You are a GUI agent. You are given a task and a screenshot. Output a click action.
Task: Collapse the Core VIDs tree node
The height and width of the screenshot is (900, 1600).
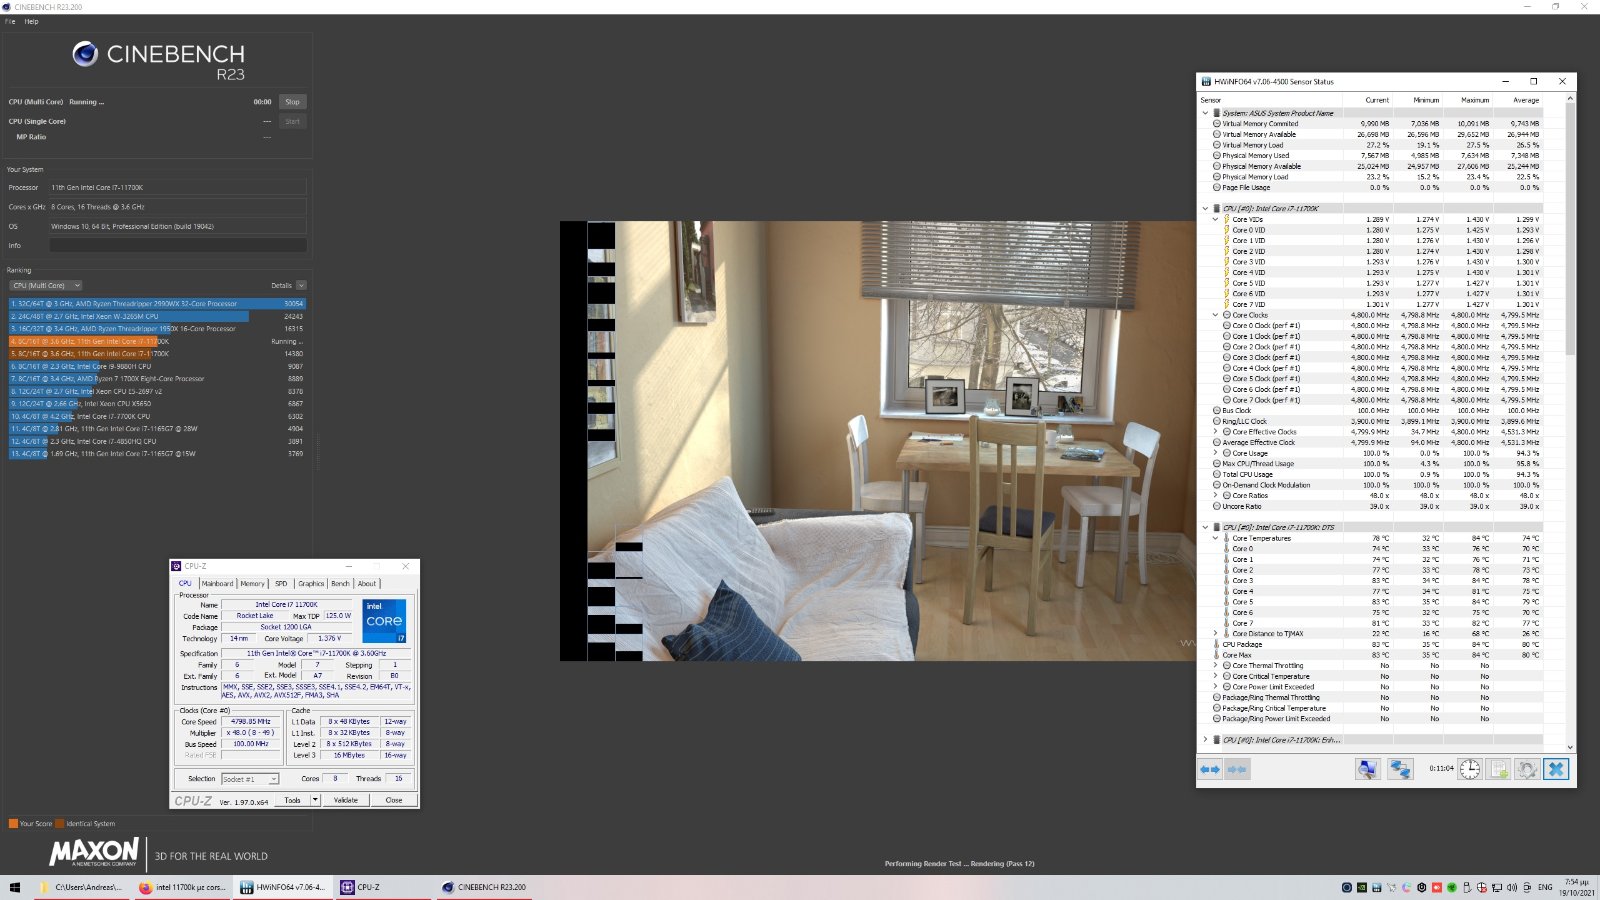tap(1216, 219)
